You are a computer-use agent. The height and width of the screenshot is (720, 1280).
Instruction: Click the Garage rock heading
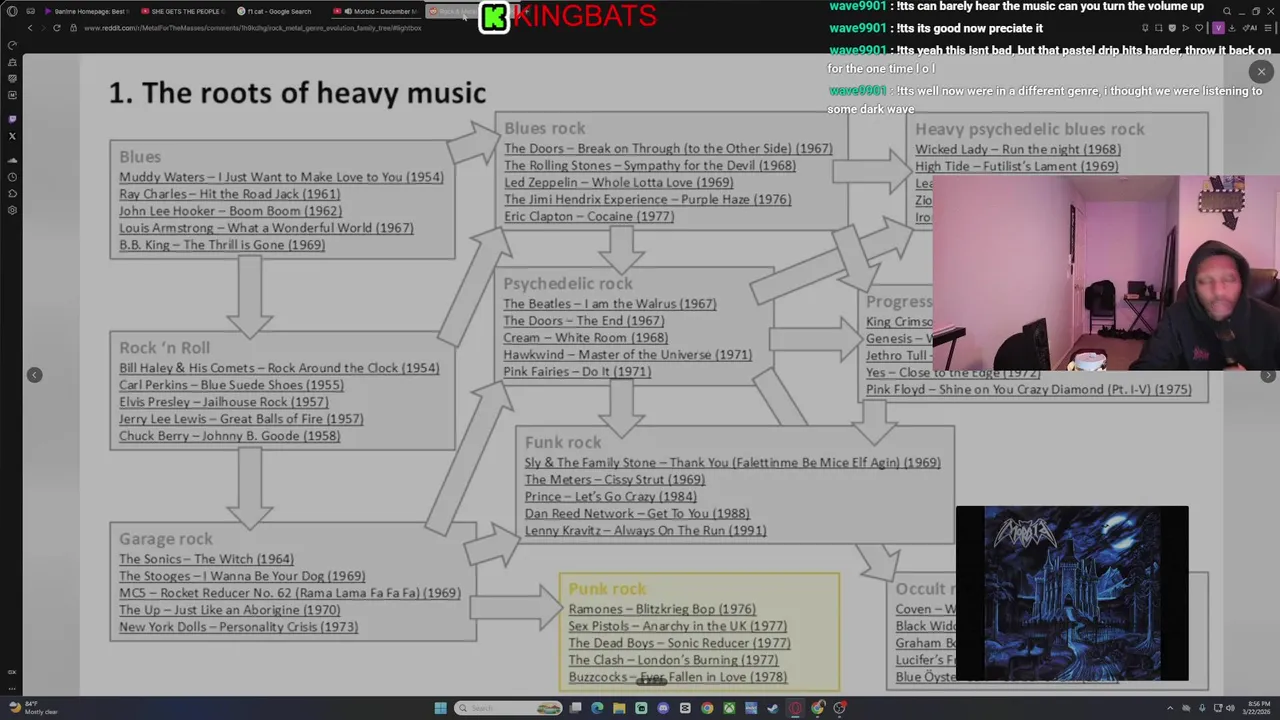pyautogui.click(x=166, y=539)
